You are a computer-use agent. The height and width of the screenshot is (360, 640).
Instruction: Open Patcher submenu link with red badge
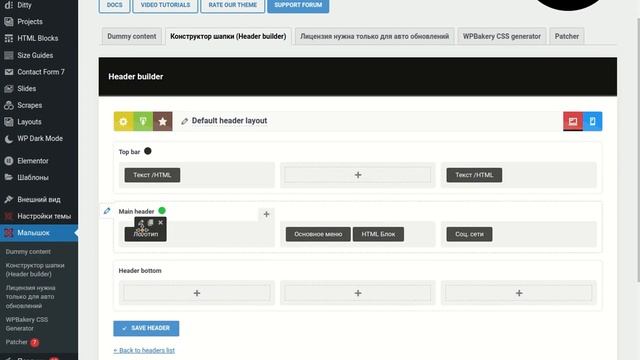22,342
